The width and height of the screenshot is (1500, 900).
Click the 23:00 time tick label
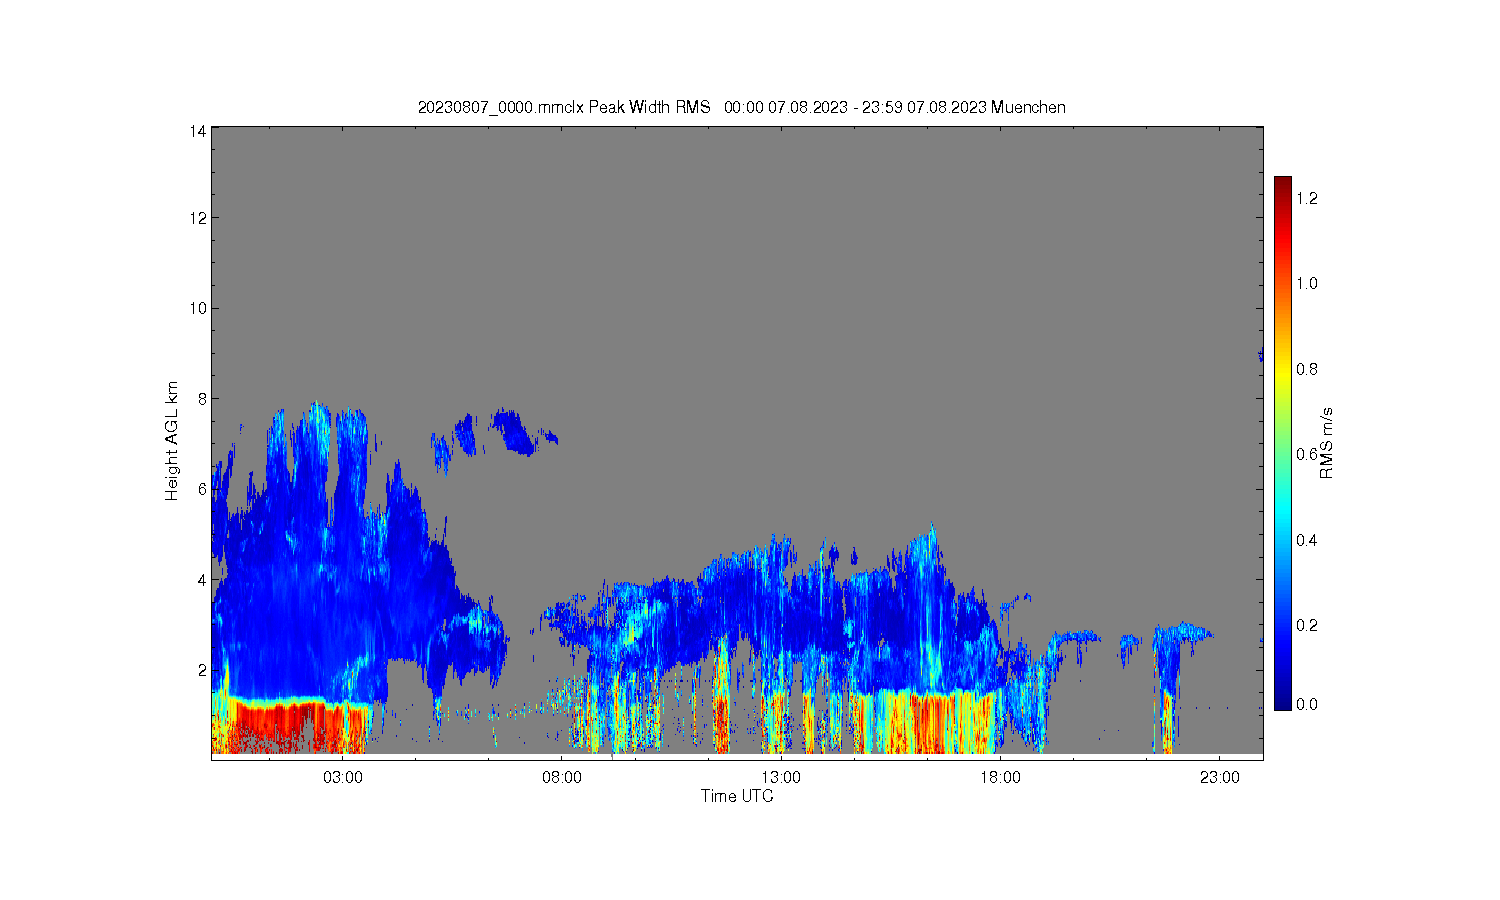tap(1219, 777)
